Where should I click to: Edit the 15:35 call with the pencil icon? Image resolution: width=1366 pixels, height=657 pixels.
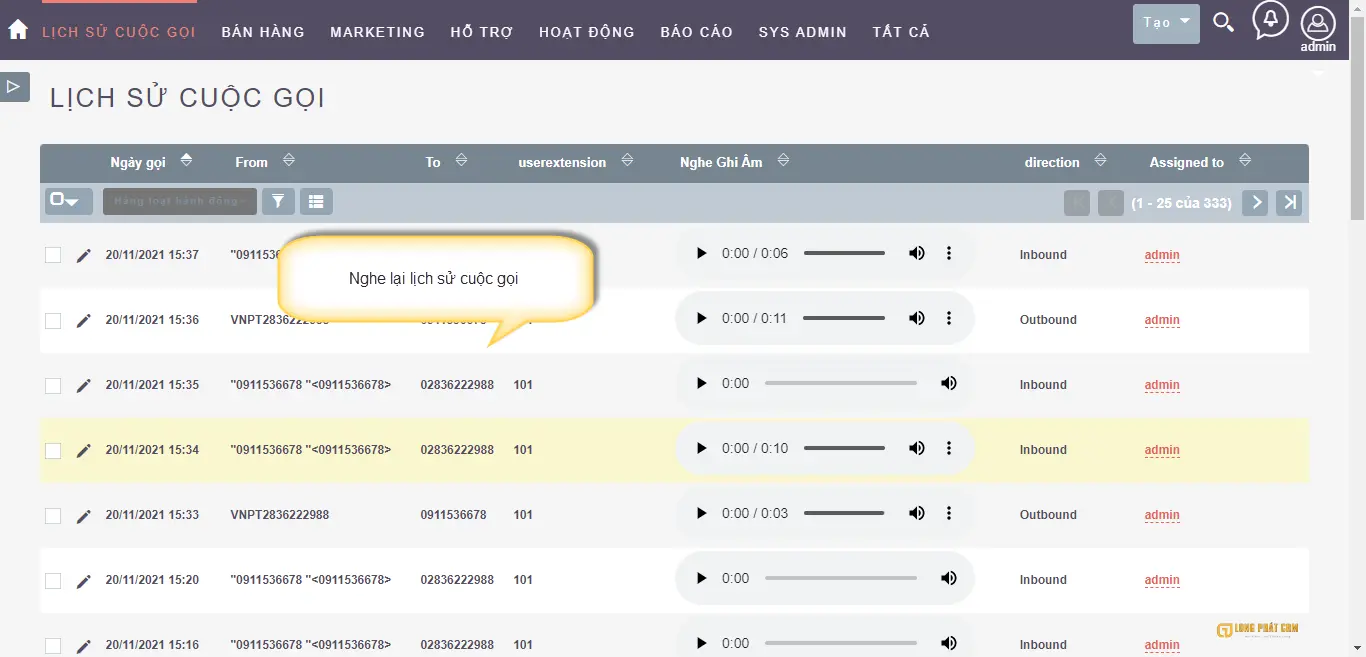pyautogui.click(x=84, y=383)
